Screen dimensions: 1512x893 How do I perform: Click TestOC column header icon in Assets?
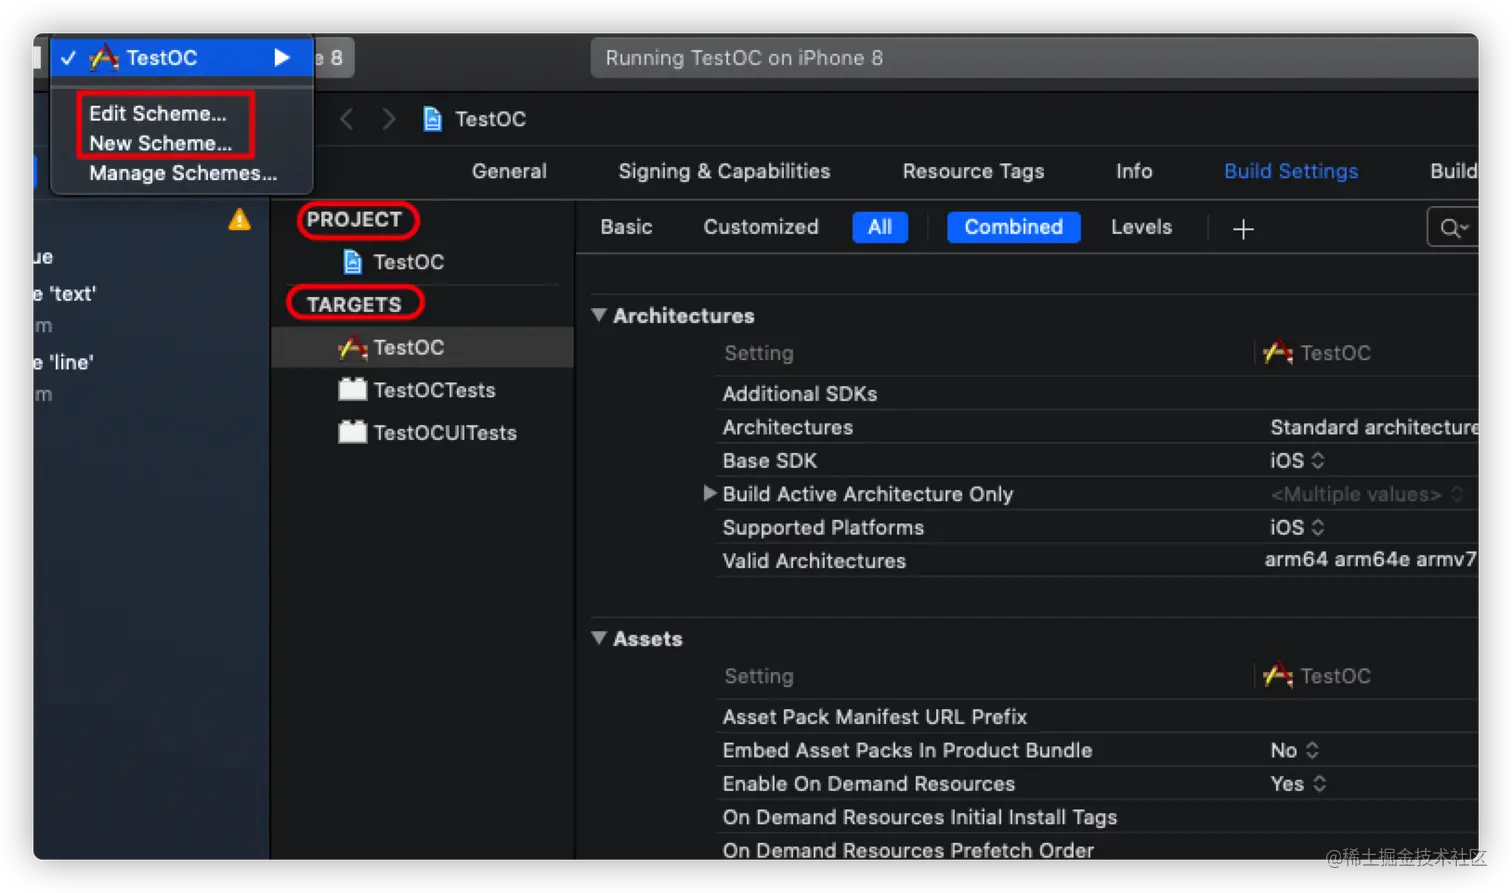pyautogui.click(x=1277, y=675)
